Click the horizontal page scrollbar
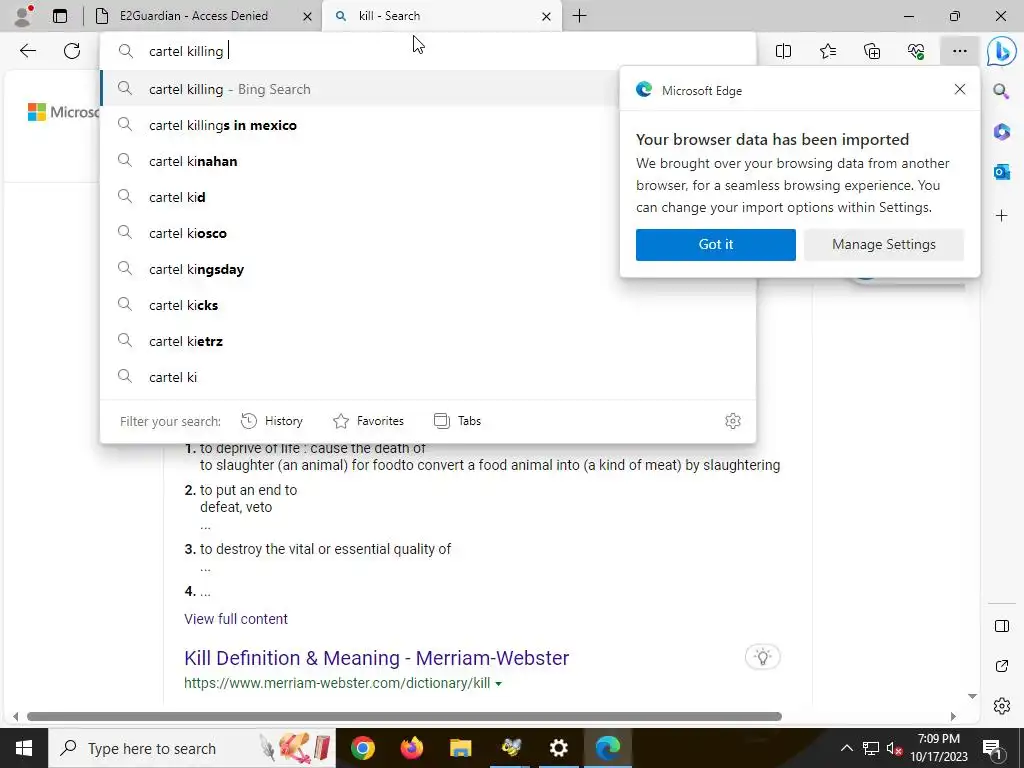 [404, 716]
